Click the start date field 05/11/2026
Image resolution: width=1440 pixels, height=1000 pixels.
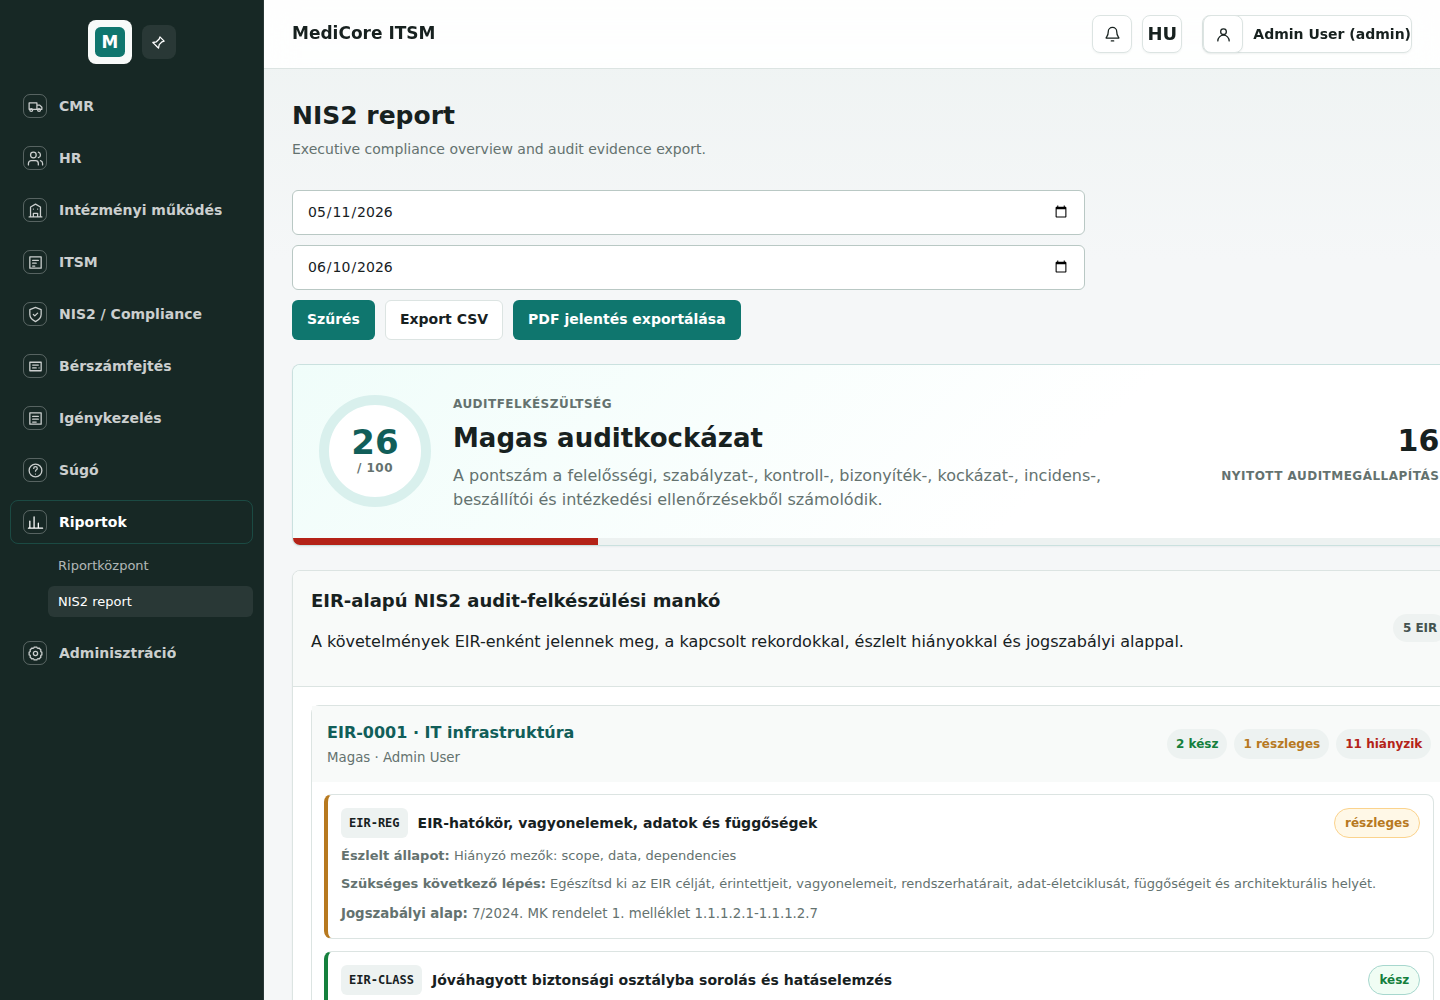pyautogui.click(x=688, y=212)
